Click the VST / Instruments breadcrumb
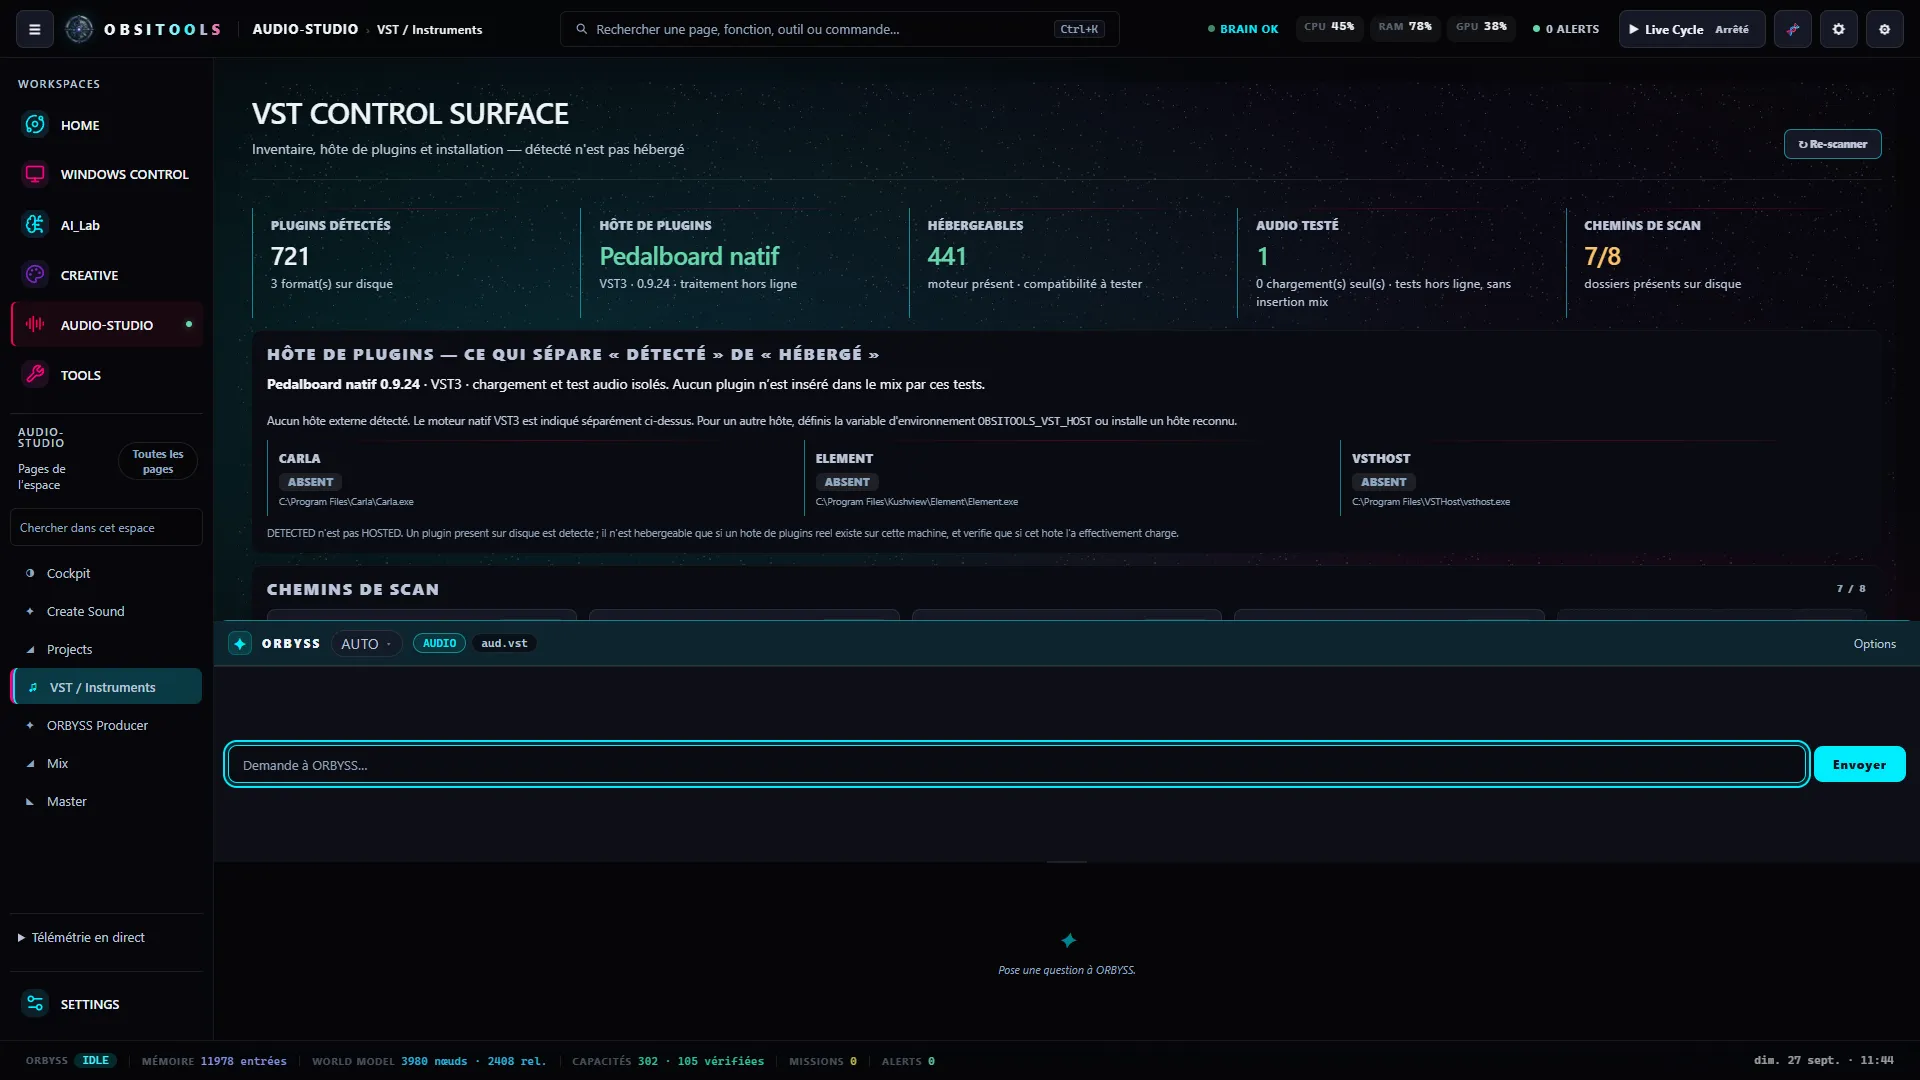The image size is (1920, 1080). [429, 30]
